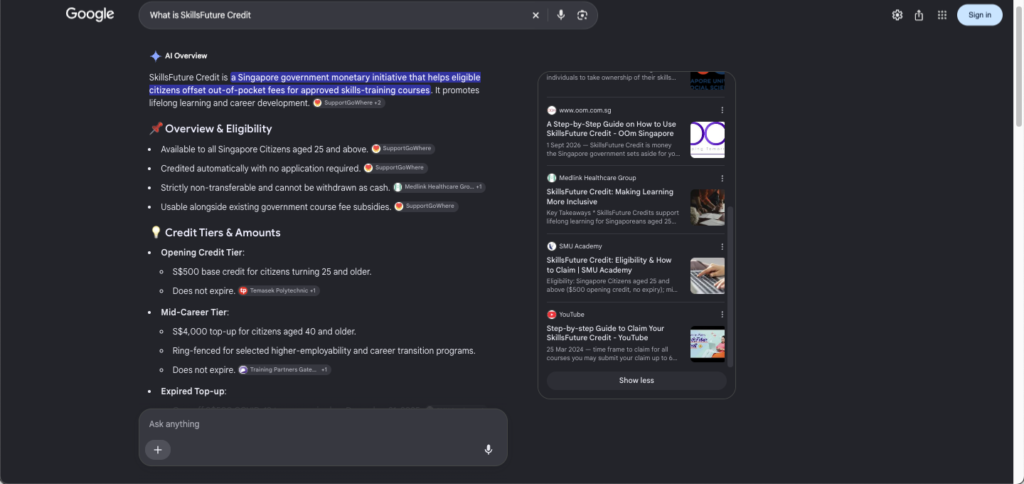The width and height of the screenshot is (1024, 484).
Task: Start voice search with the search bar microphone
Action: click(560, 15)
